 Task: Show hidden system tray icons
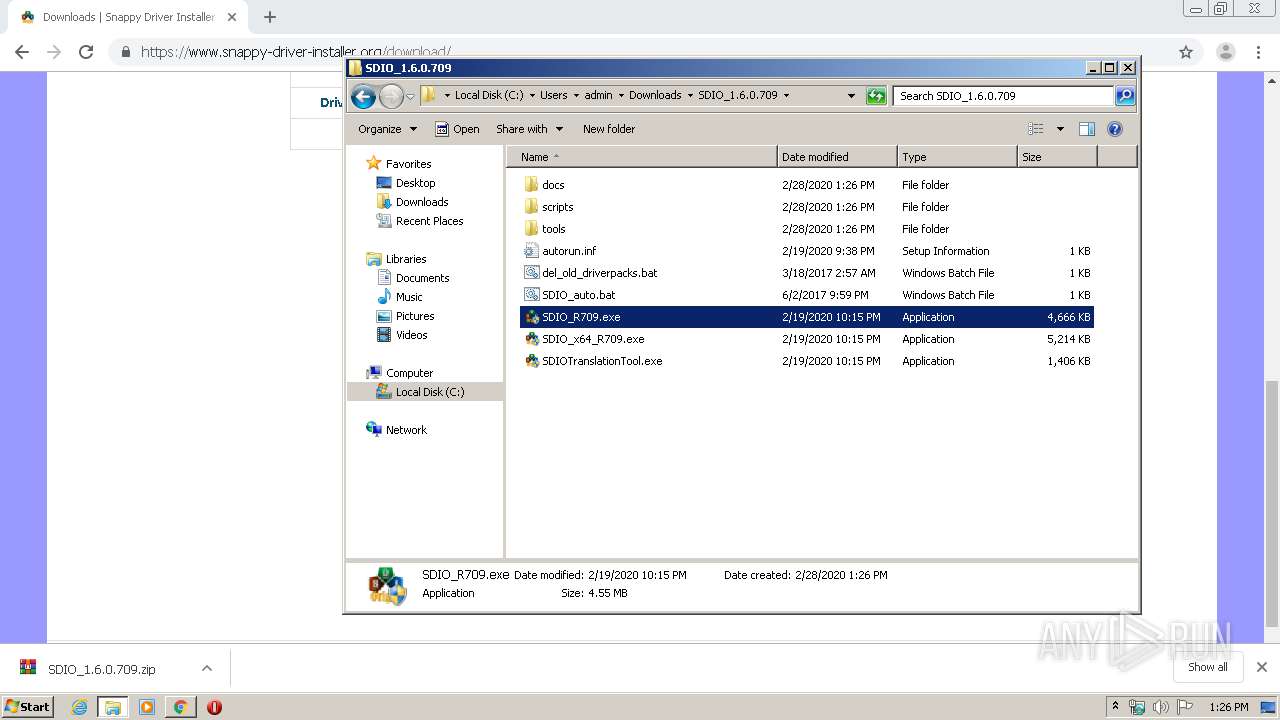[x=1115, y=707]
